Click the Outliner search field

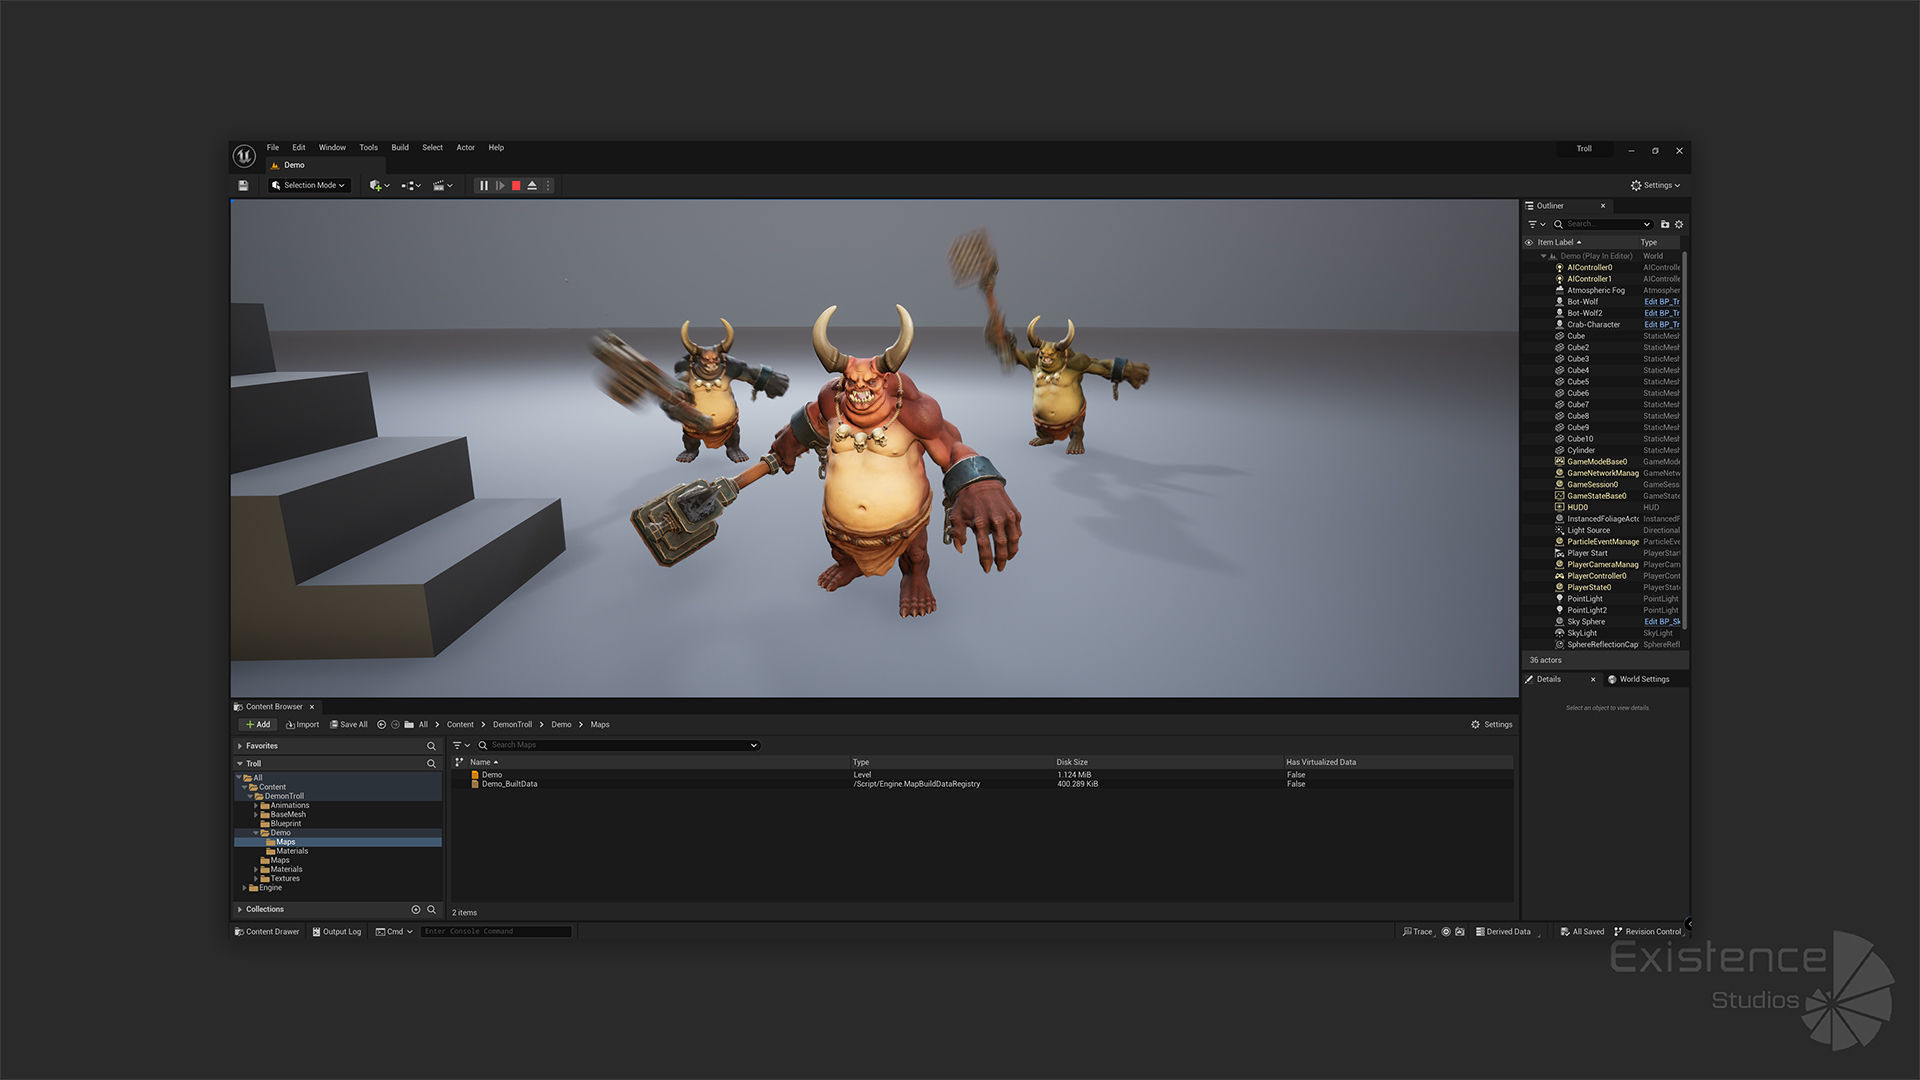pos(1603,225)
